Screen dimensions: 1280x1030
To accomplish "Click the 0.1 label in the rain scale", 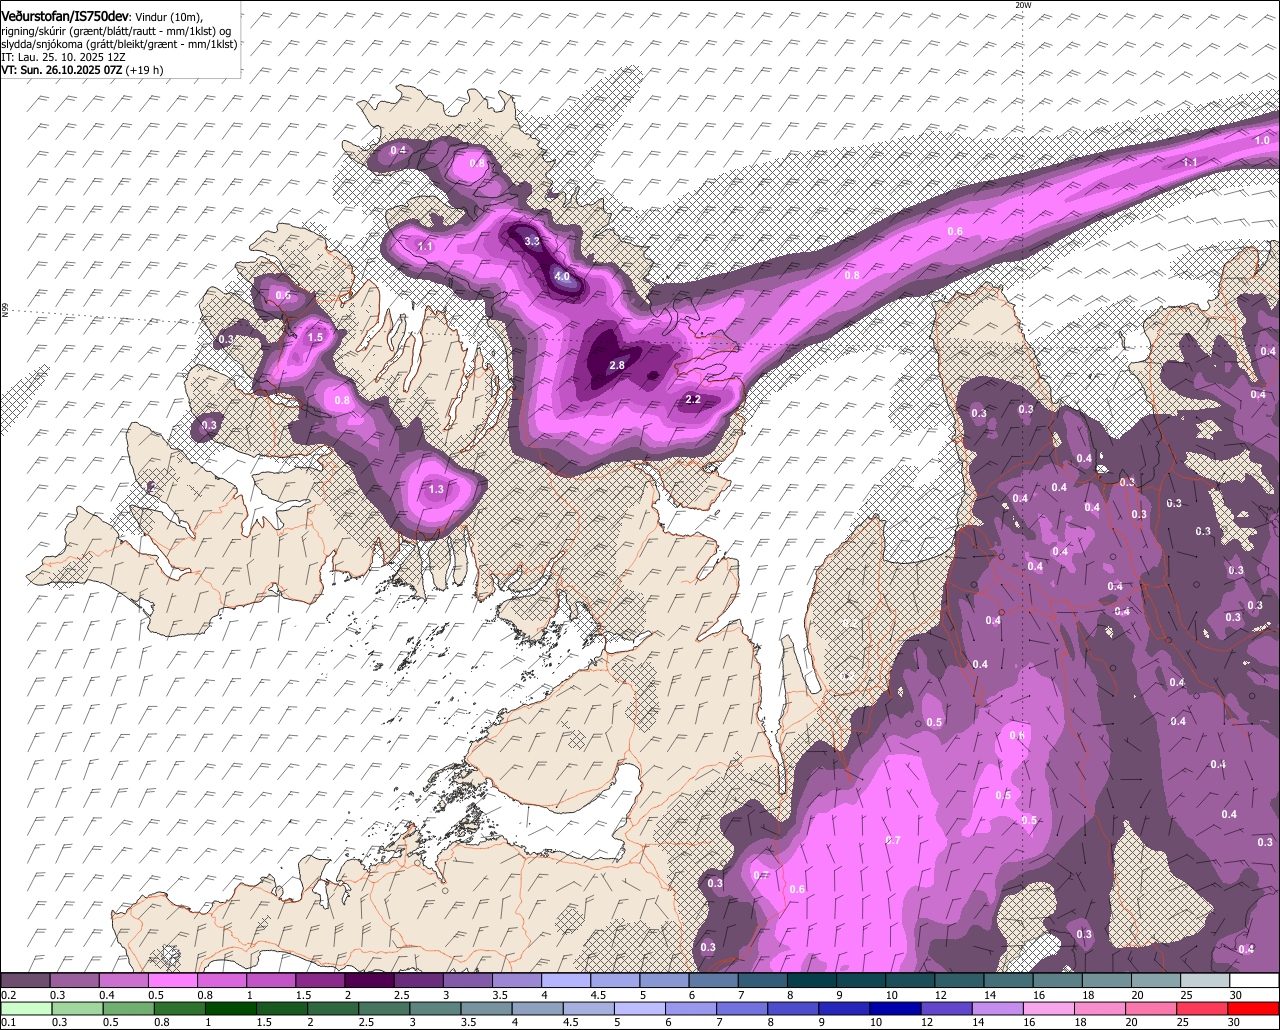I will tap(8, 1022).
